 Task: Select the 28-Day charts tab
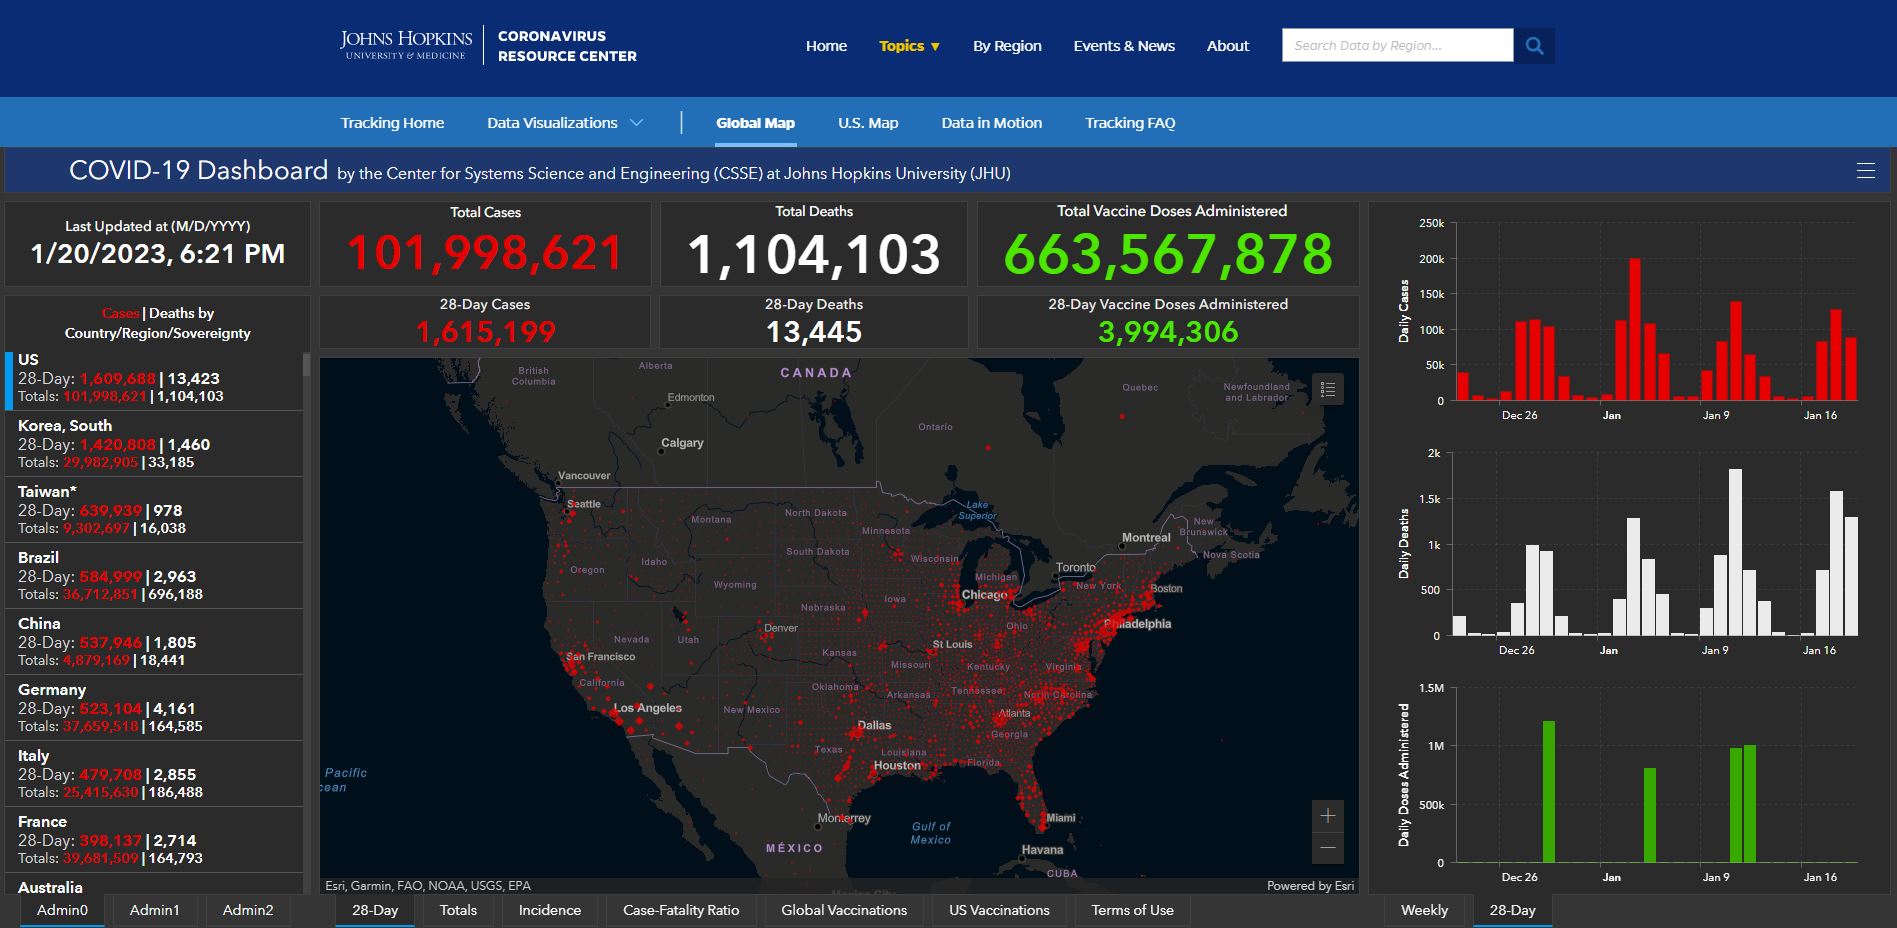[1512, 911]
